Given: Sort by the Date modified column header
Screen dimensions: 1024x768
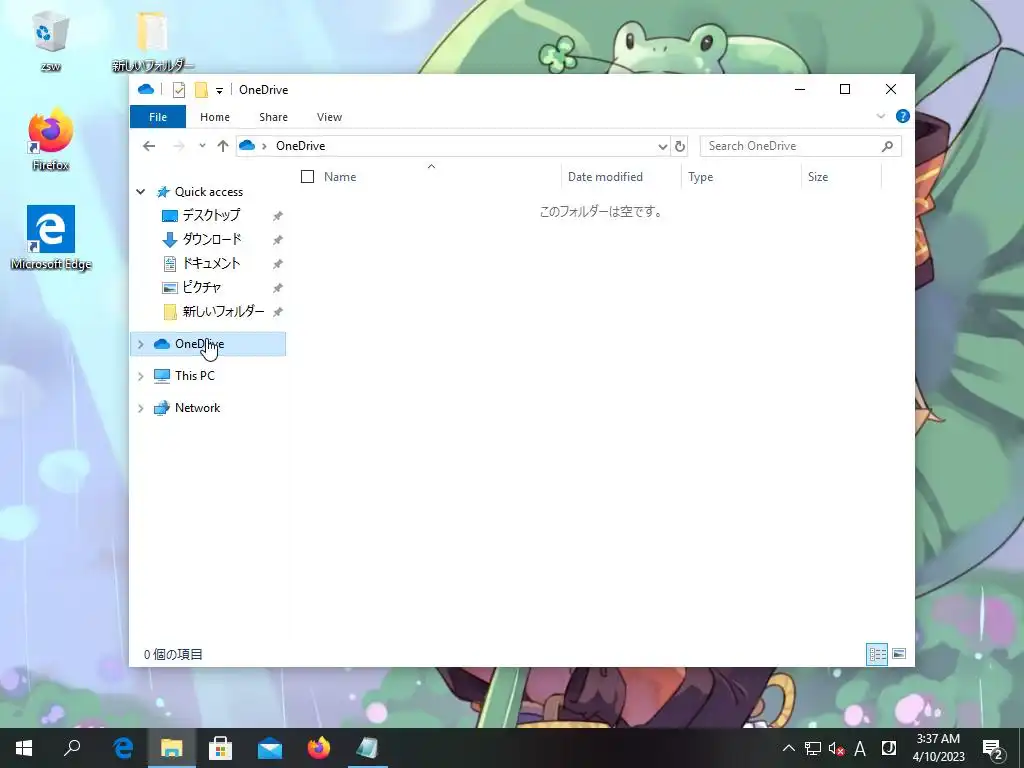Looking at the screenshot, I should (x=605, y=176).
